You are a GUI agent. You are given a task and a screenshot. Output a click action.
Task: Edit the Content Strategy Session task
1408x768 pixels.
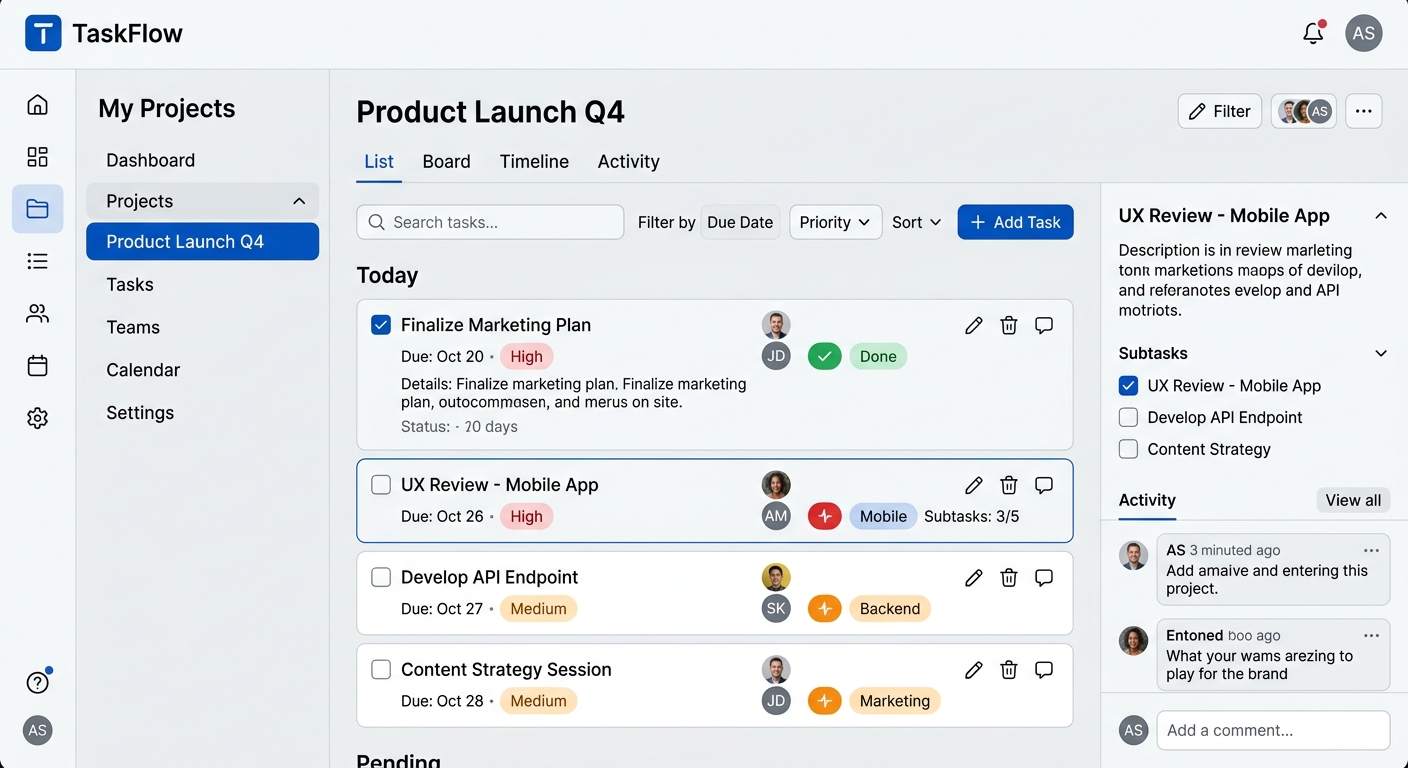(x=973, y=670)
